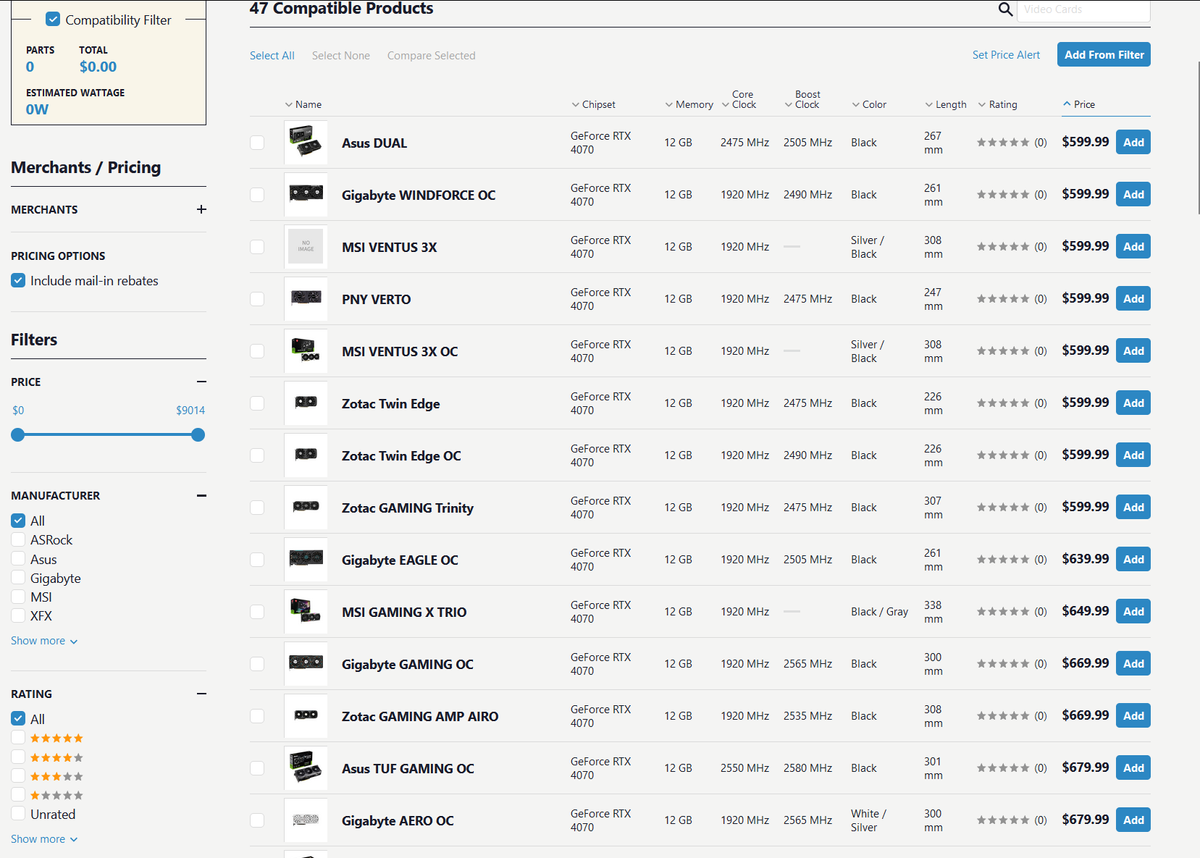The width and height of the screenshot is (1200, 858).
Task: Open the Asus DUAL product thumbnail
Action: click(305, 143)
